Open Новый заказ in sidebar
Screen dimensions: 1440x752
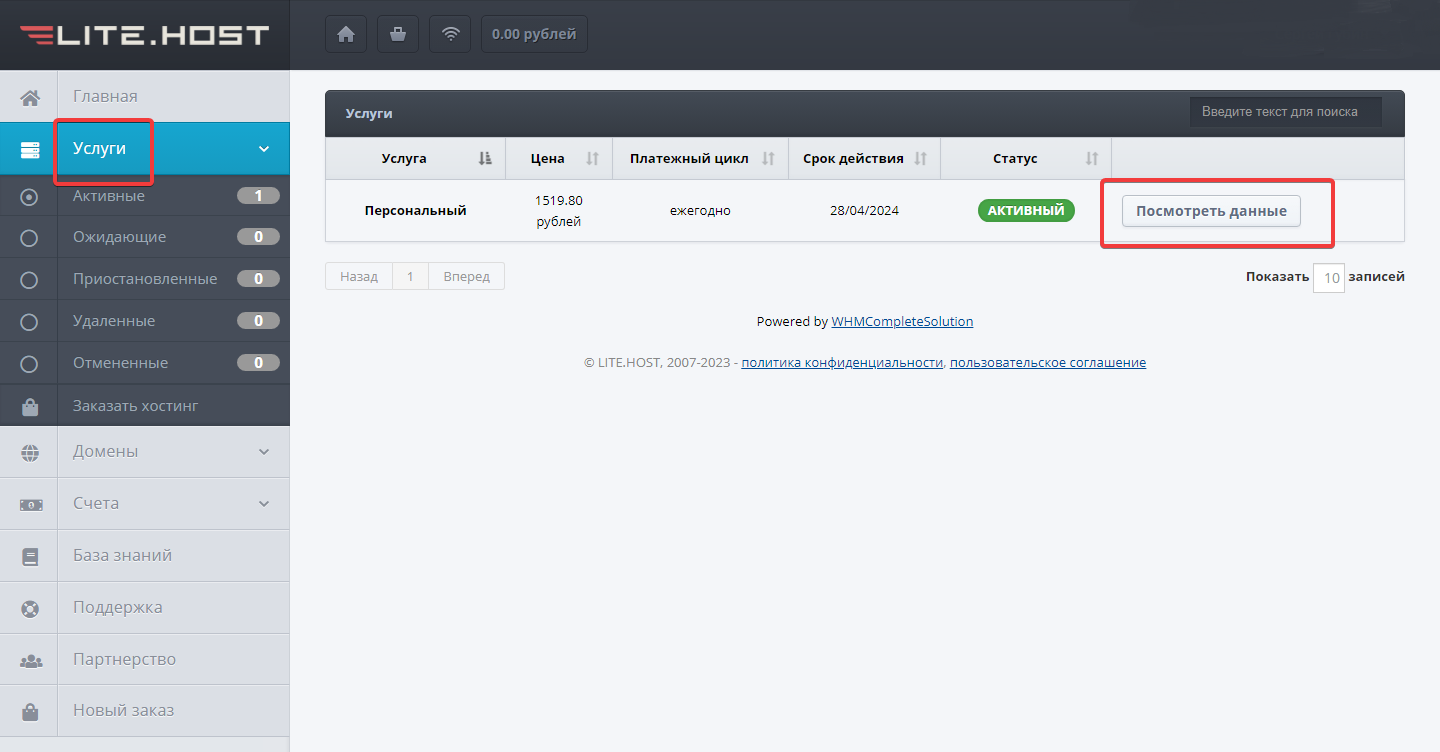point(145,711)
